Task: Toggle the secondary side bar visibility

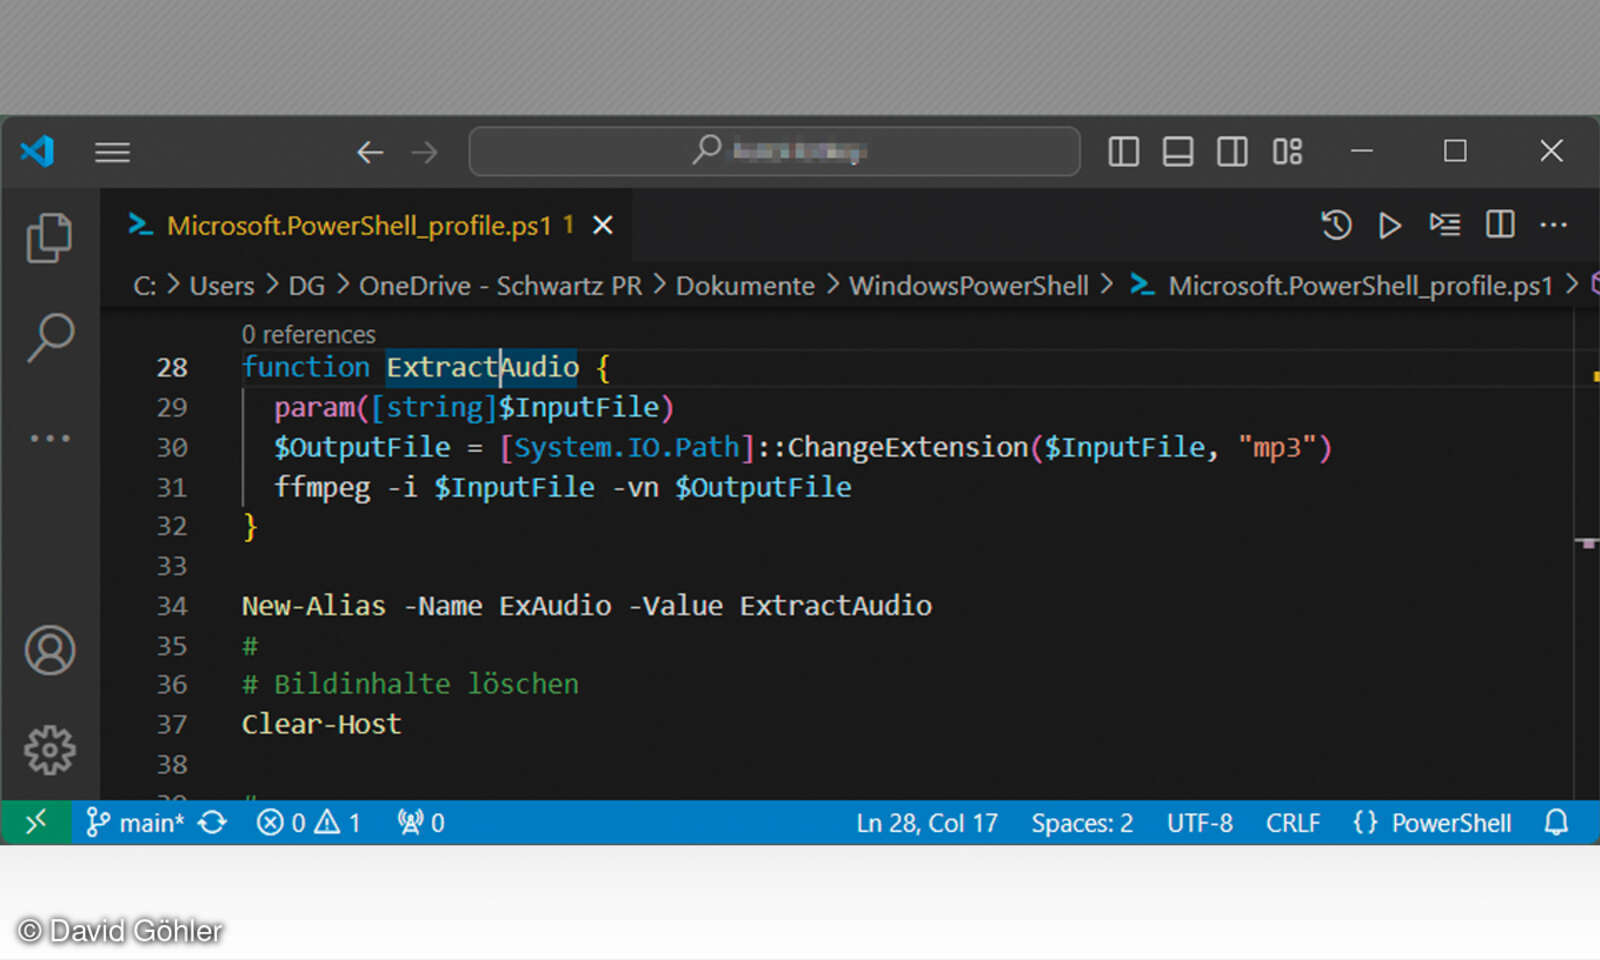Action: pyautogui.click(x=1232, y=152)
